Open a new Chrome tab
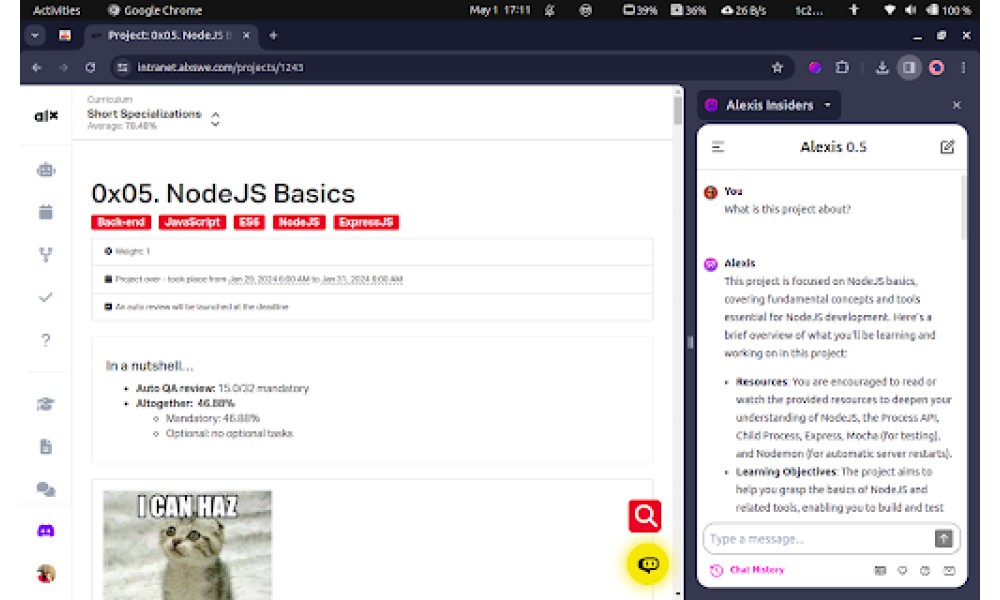Screen dimensions: 1000x600 tap(274, 36)
